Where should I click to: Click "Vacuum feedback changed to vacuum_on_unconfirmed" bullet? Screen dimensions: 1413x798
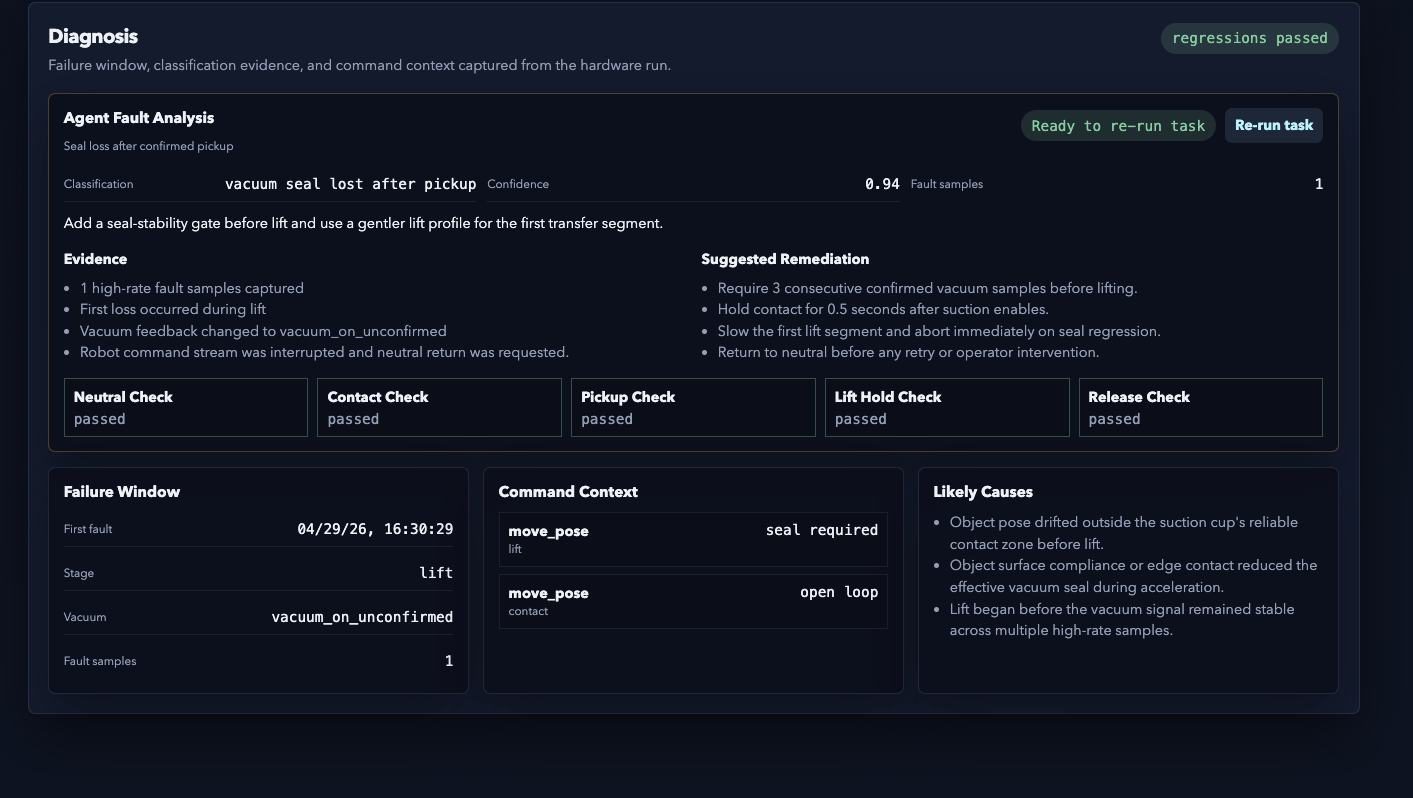point(263,331)
